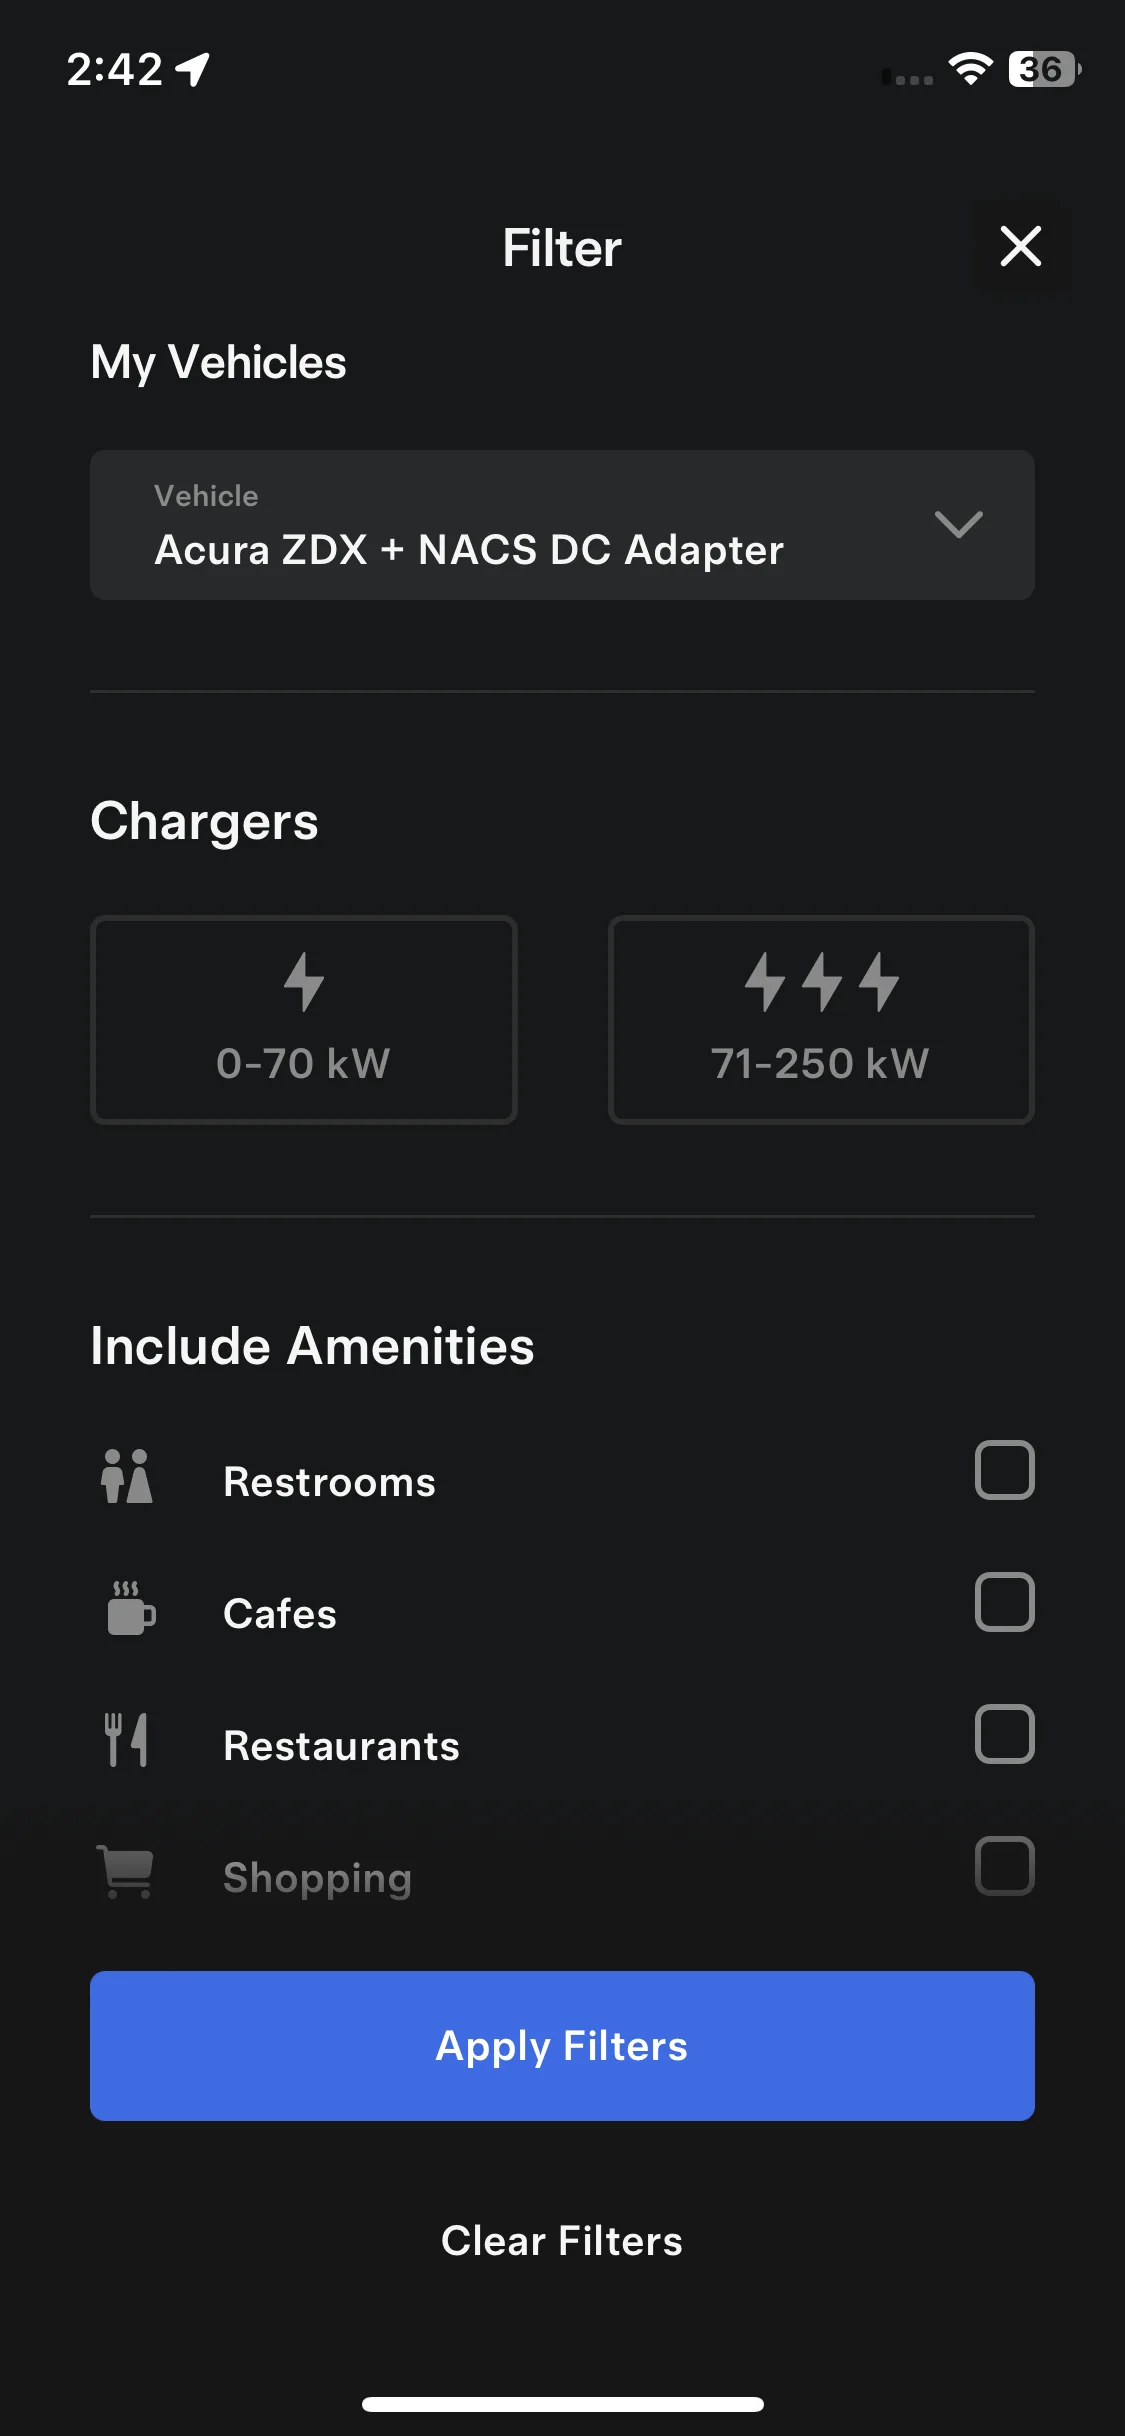Toggle the Shopping amenity checkbox
Viewport: 1125px width, 2436px height.
(1004, 1866)
